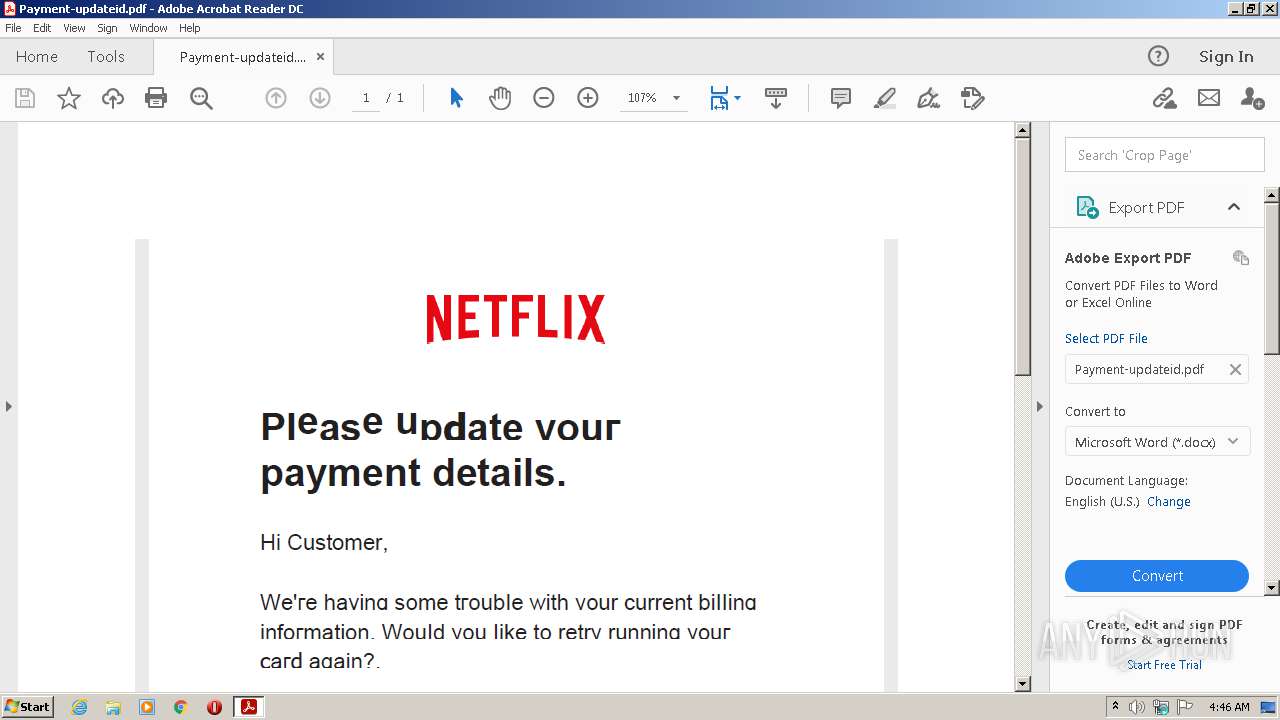Click the Export PDF panel header
The image size is (1280, 720).
1157,207
